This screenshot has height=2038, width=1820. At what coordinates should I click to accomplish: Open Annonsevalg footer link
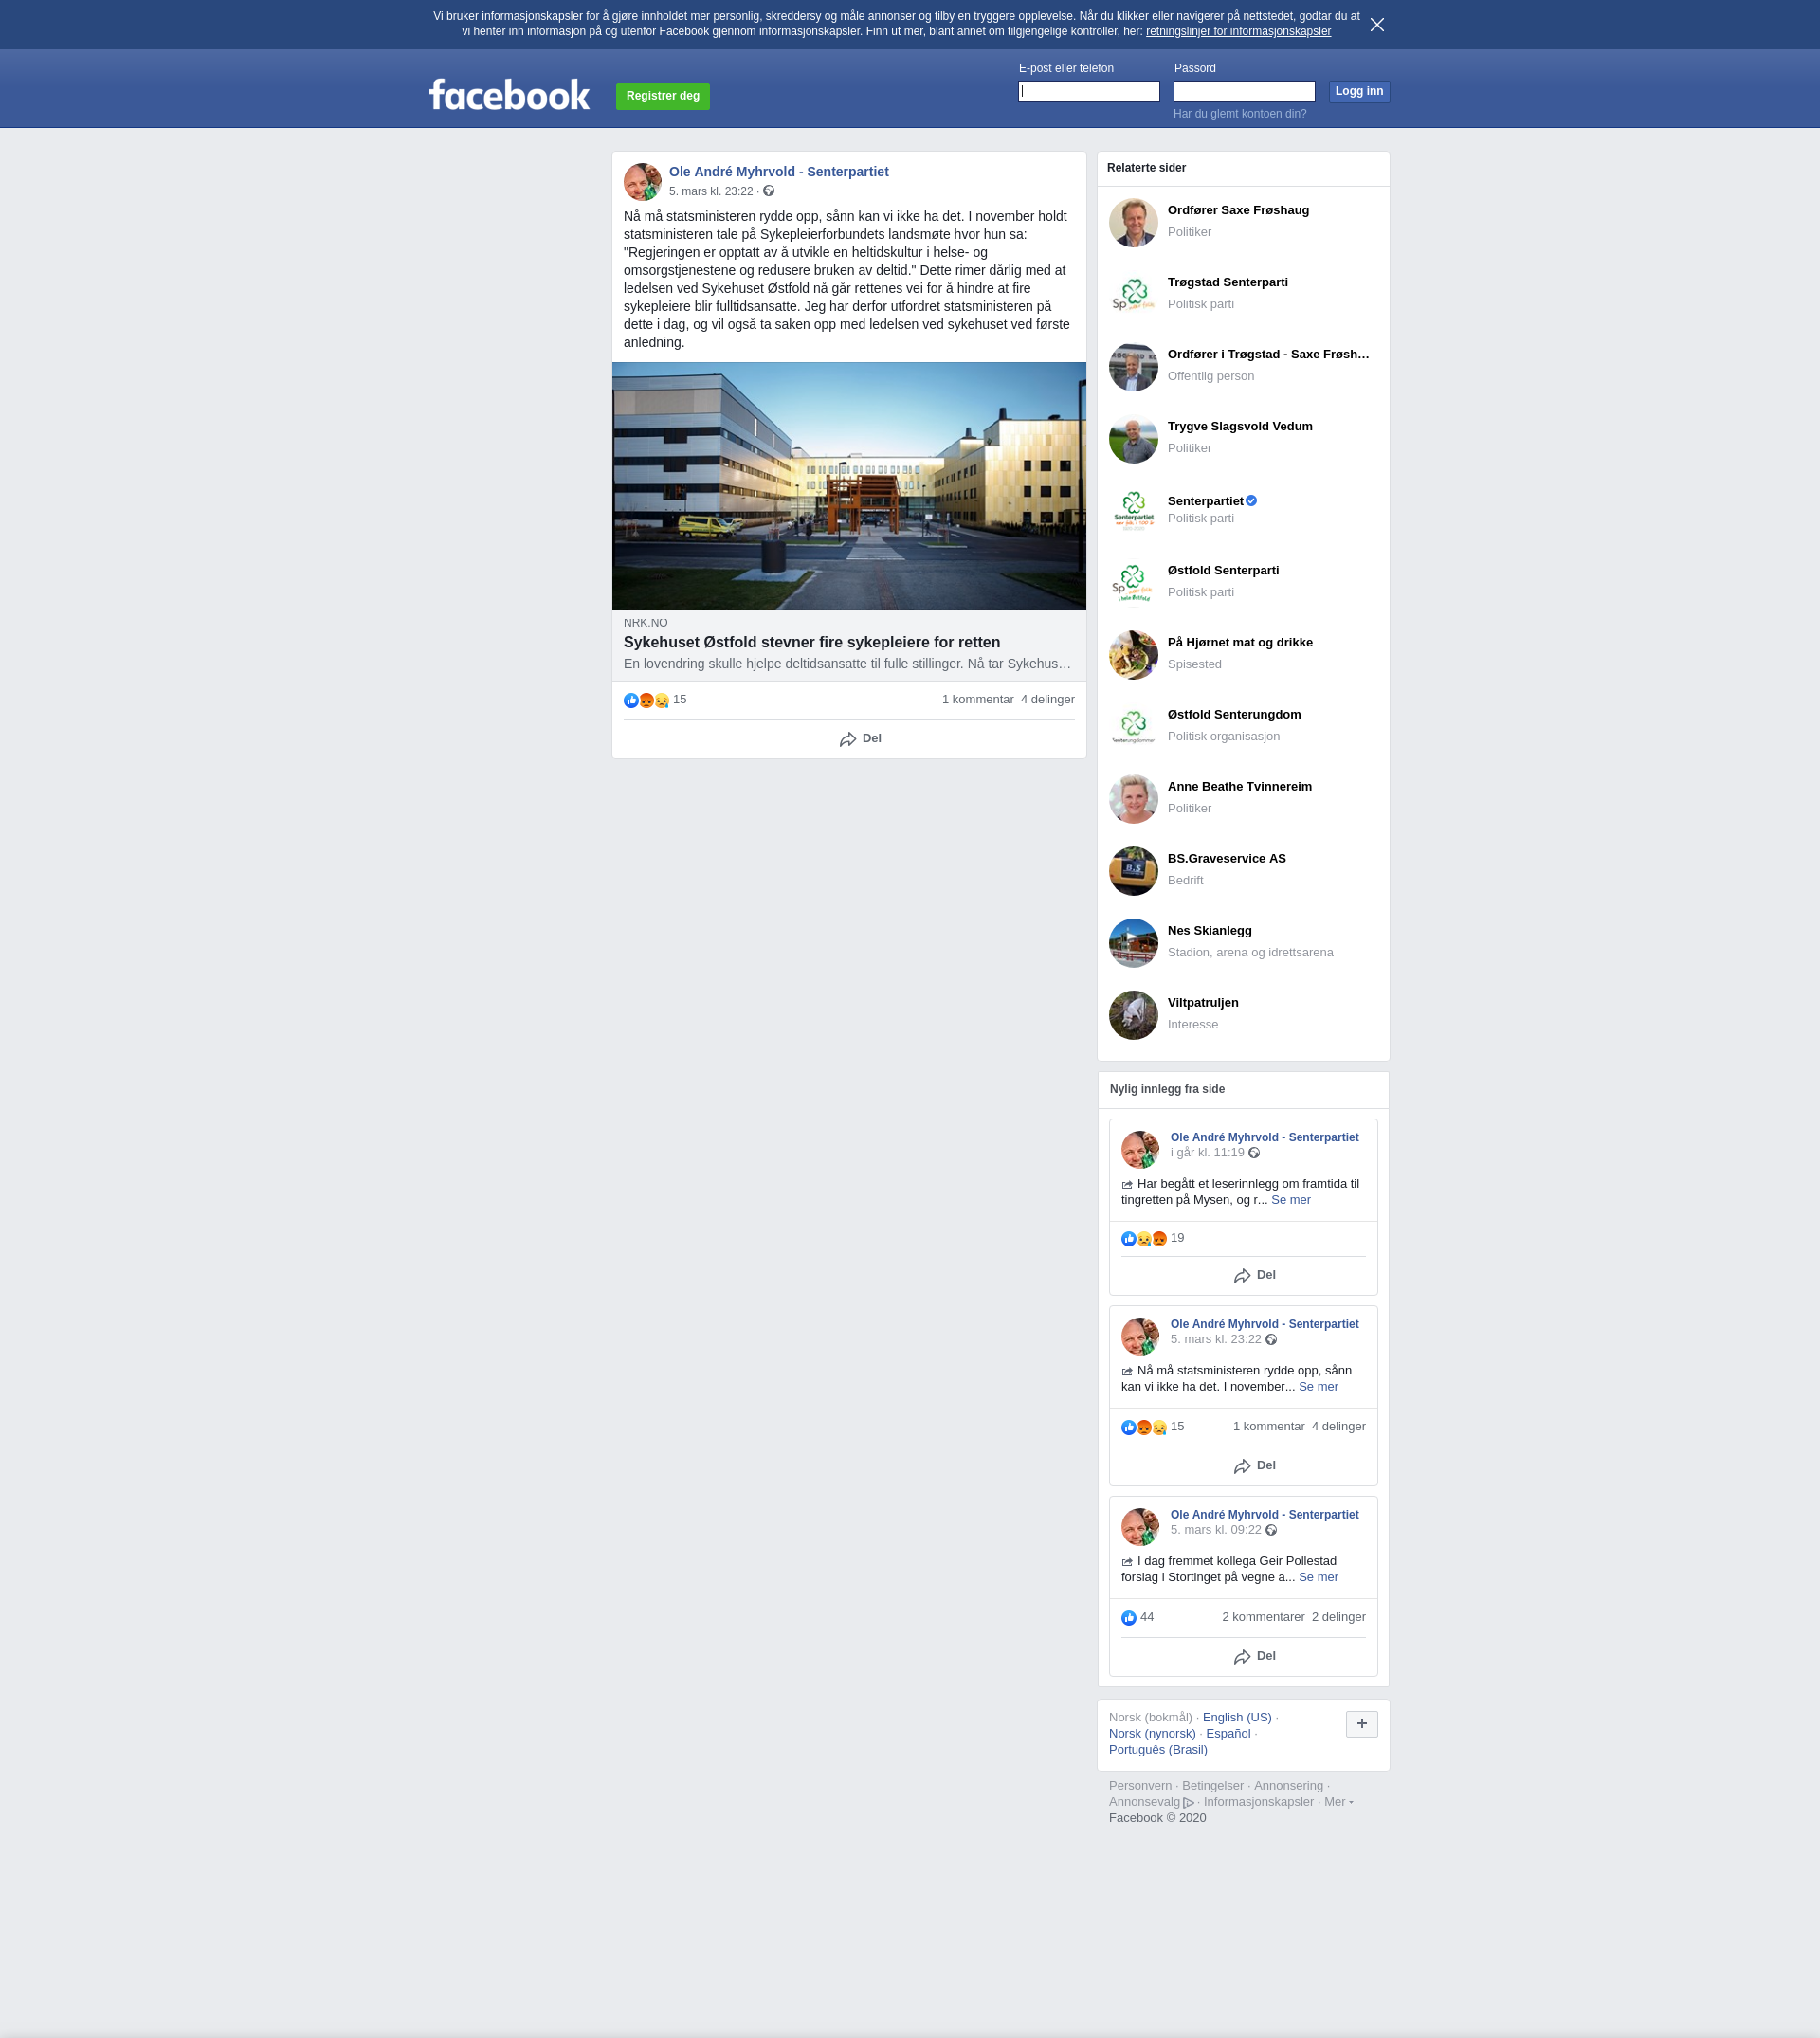click(1151, 1802)
